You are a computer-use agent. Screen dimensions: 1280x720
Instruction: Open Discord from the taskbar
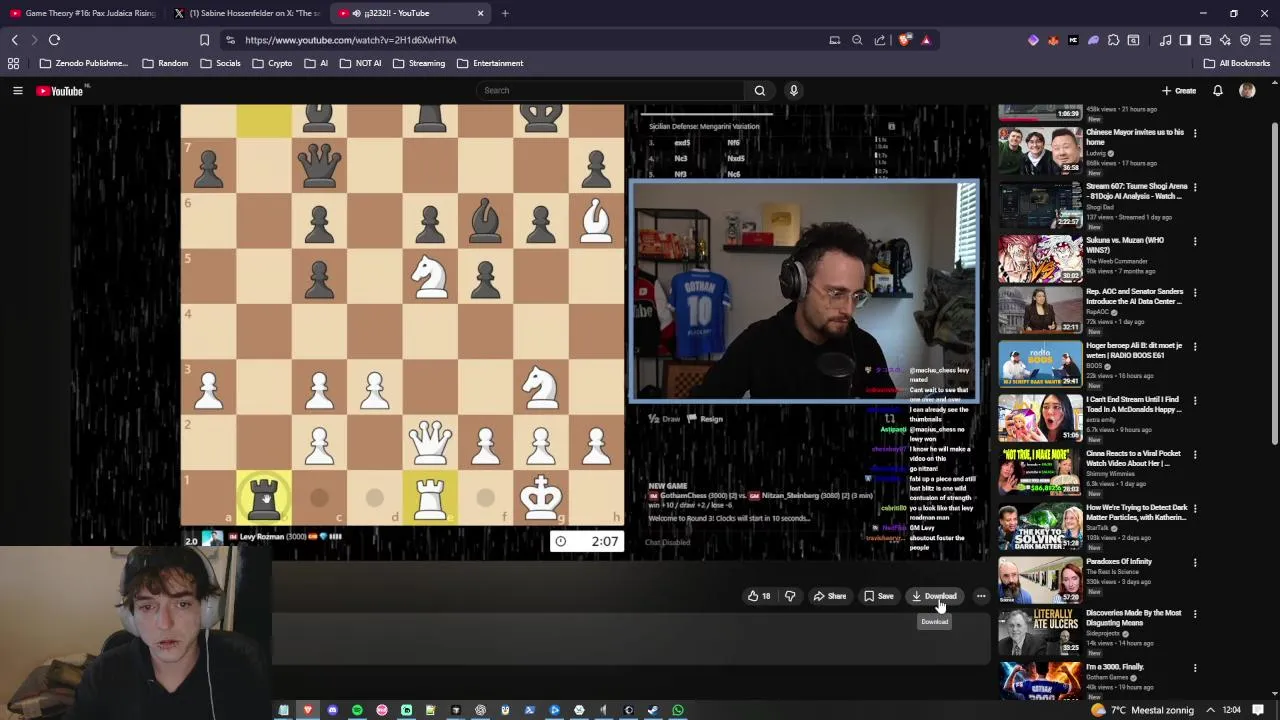coord(333,710)
